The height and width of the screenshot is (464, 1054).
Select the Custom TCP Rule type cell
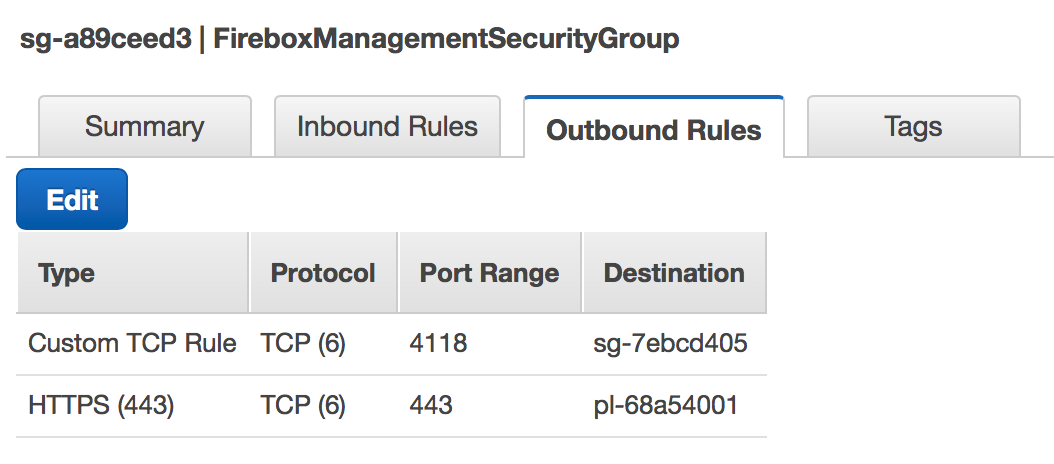click(x=132, y=344)
